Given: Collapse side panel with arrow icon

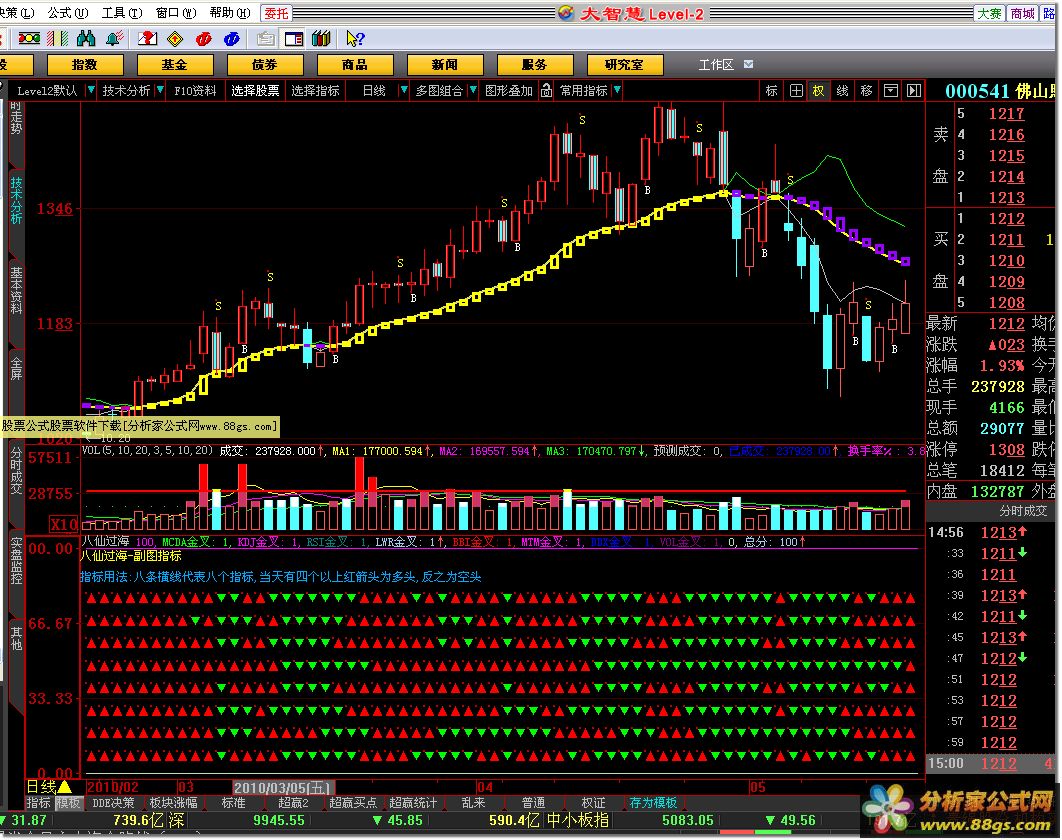Looking at the screenshot, I should click(914, 90).
